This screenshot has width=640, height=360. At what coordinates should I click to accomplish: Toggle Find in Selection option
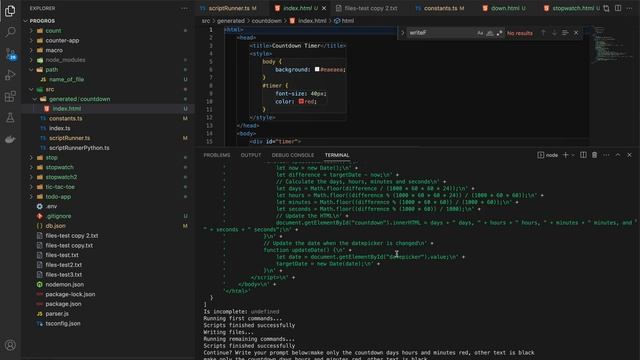point(565,33)
